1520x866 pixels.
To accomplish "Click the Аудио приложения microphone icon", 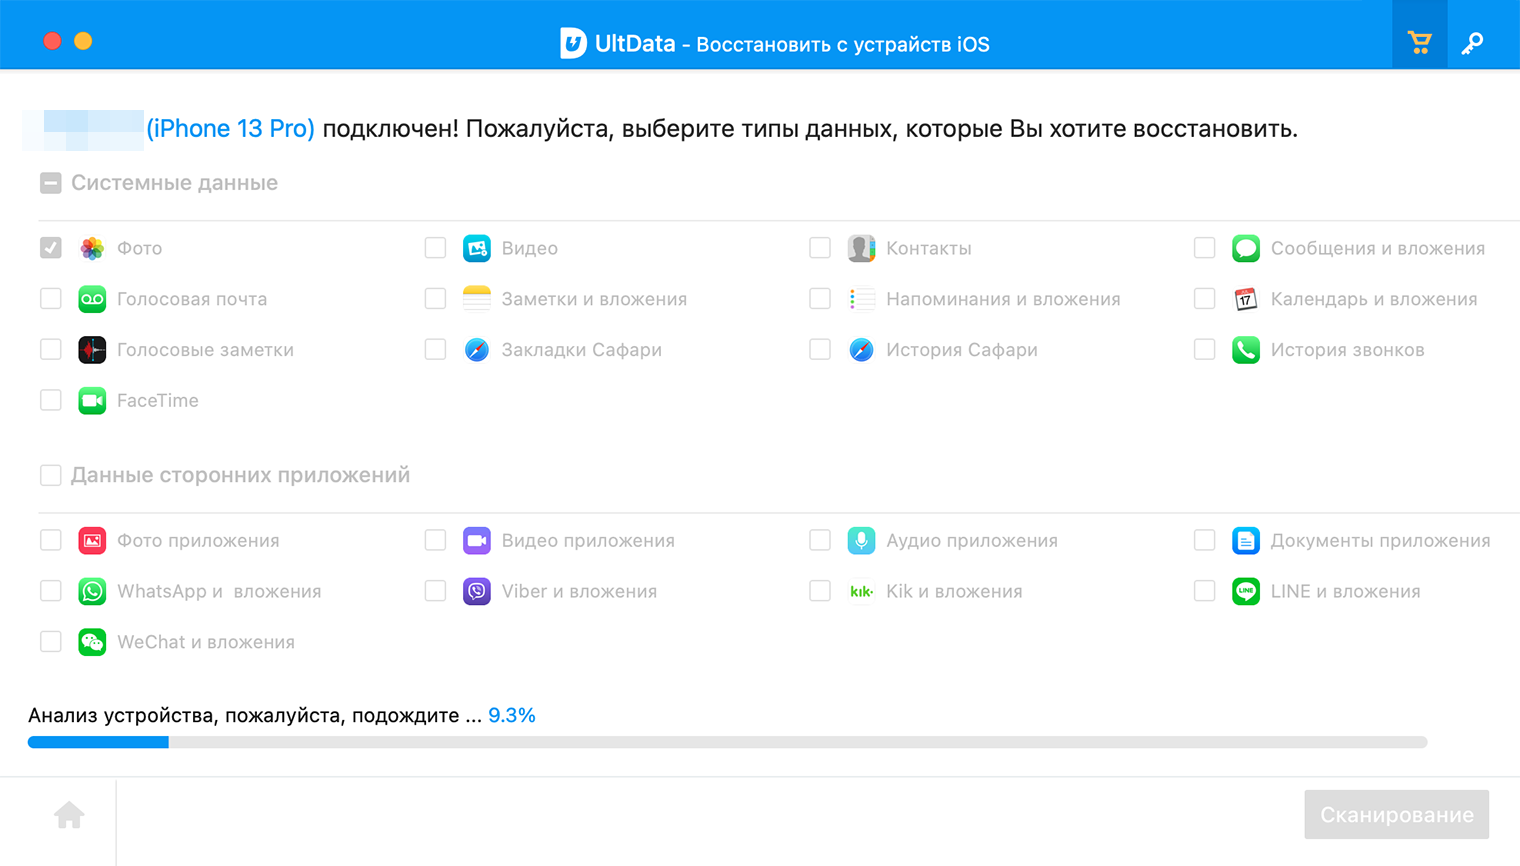I will tap(861, 541).
